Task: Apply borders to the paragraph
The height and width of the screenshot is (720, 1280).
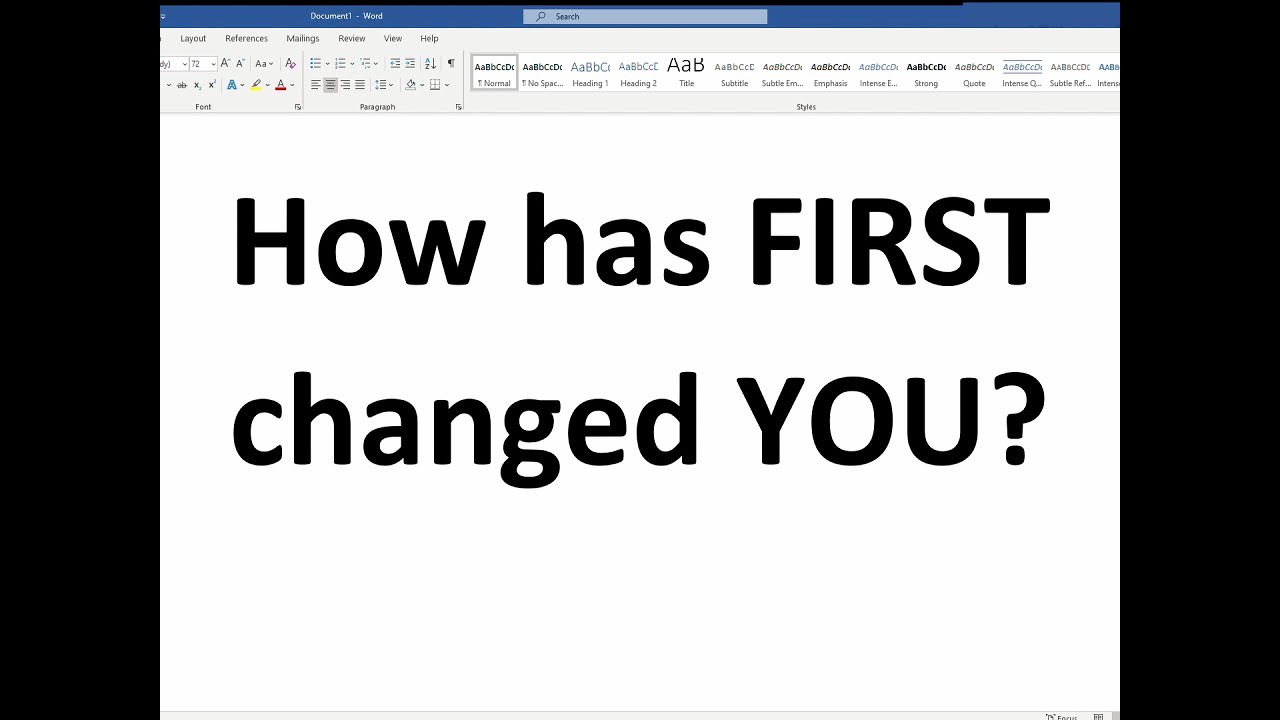Action: (435, 85)
